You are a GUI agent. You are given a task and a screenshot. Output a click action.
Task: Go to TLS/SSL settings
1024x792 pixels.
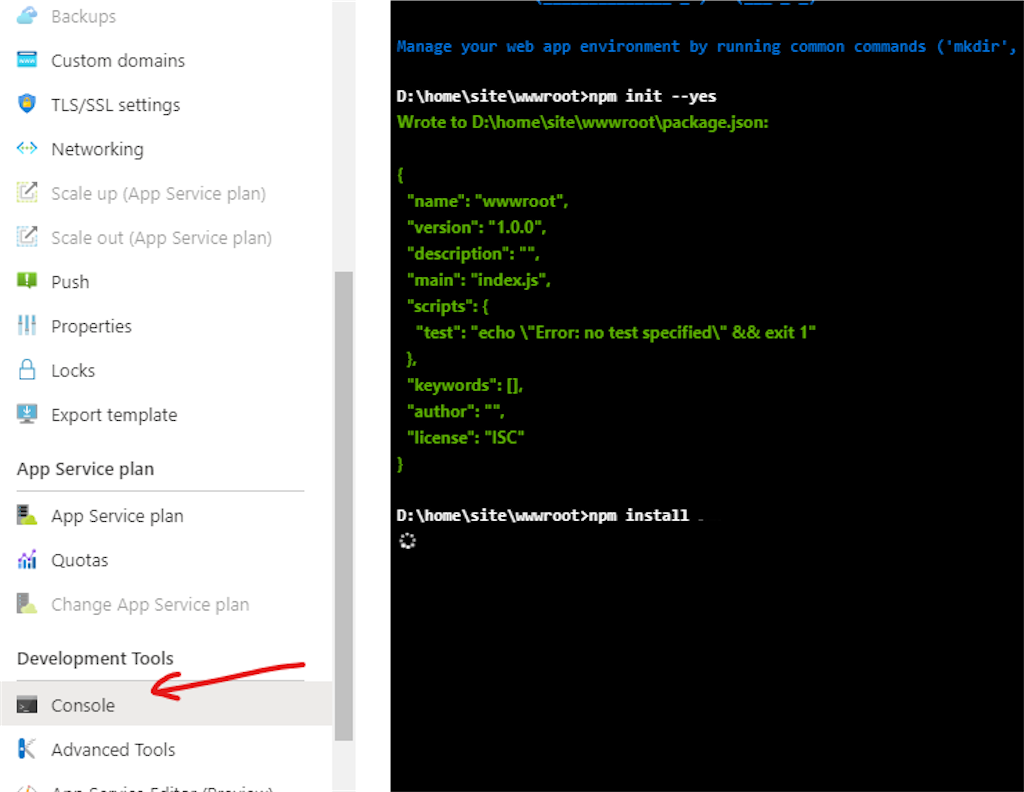pos(116,105)
